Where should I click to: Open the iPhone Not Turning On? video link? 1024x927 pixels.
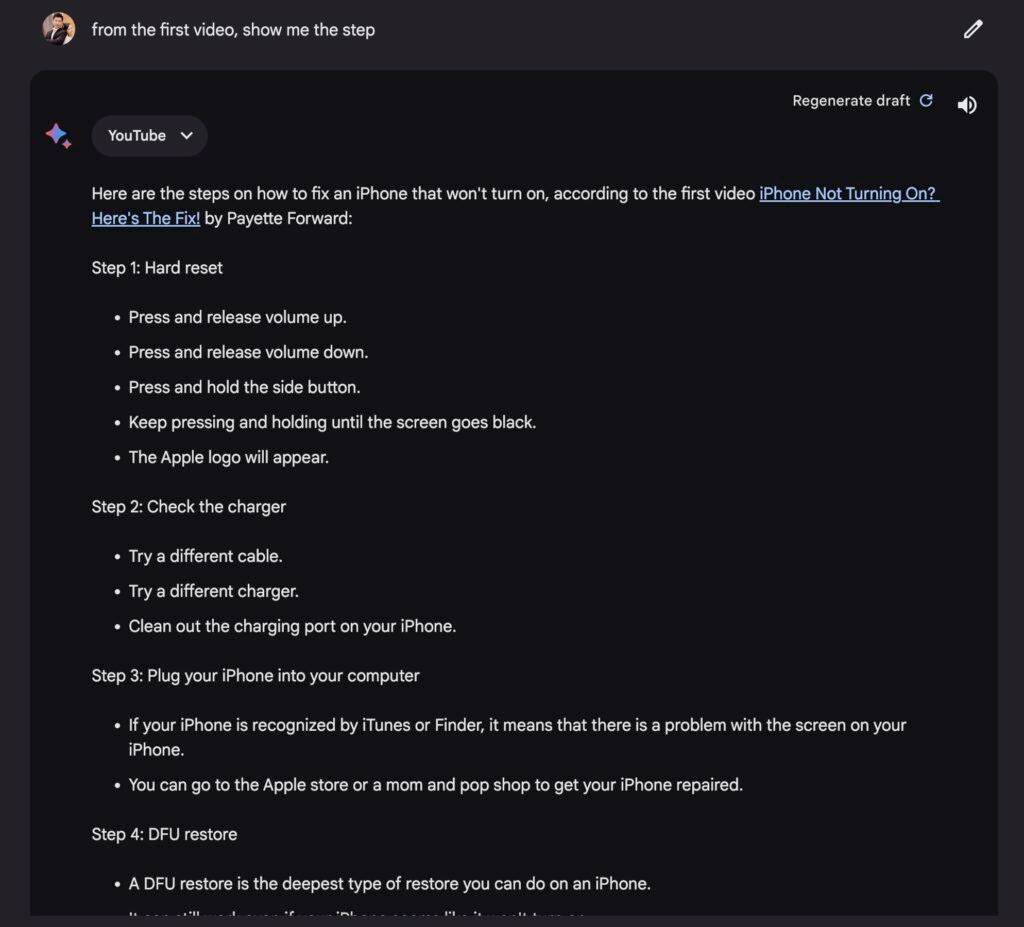tap(848, 193)
